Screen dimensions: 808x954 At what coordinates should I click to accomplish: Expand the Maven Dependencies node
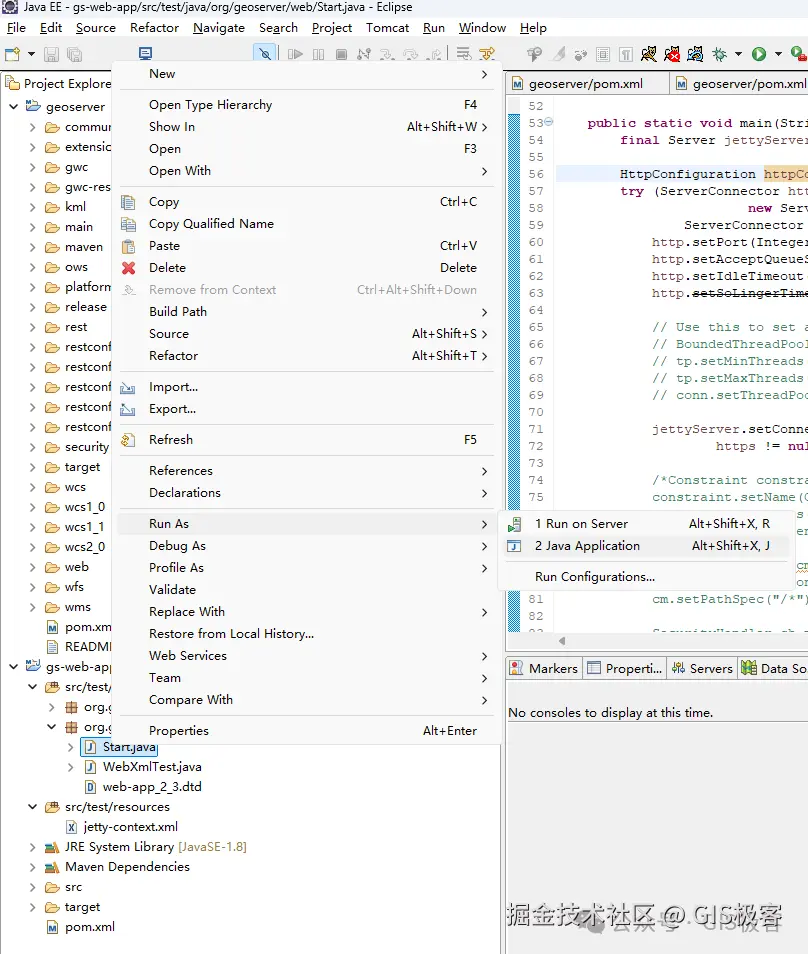click(33, 867)
